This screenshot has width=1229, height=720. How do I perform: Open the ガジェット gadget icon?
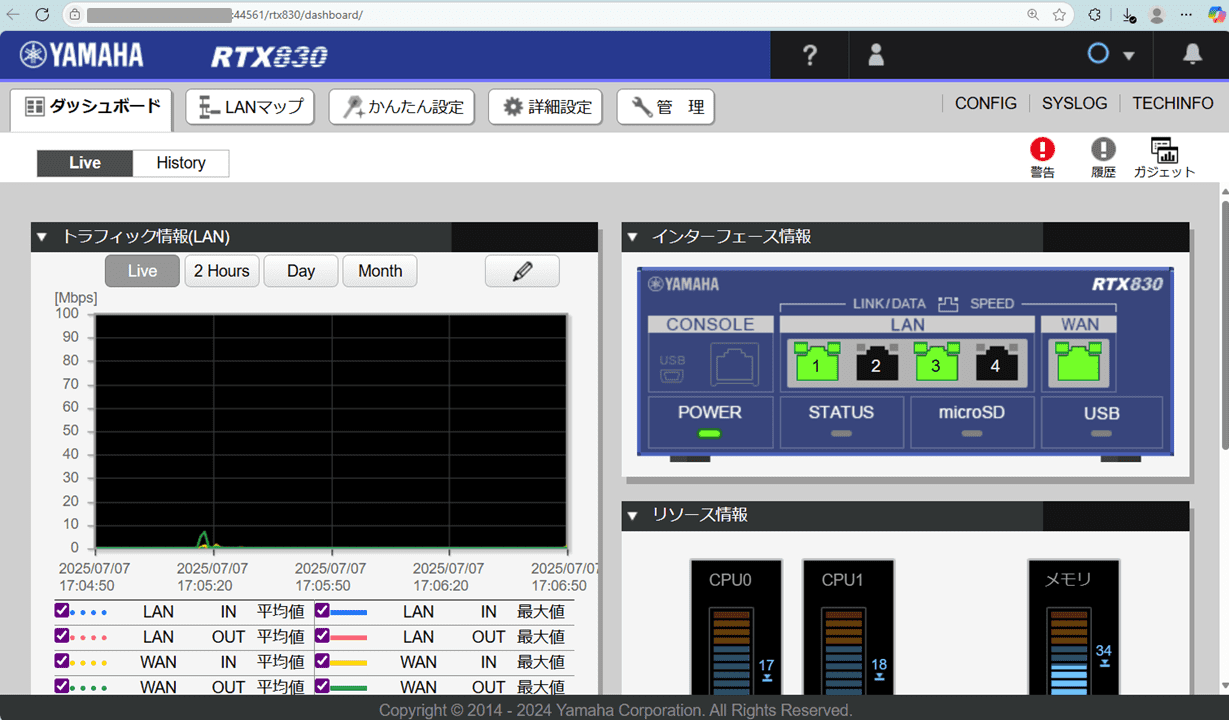point(1164,157)
